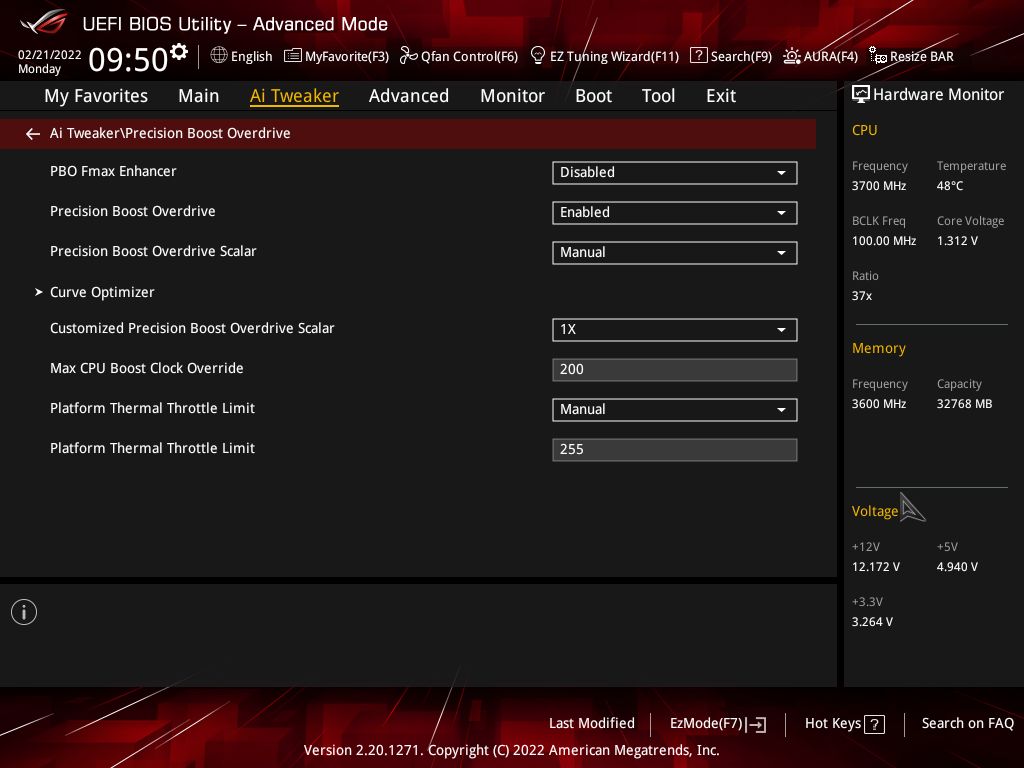
Task: Click the Hot Keys question mark icon
Action: [874, 724]
